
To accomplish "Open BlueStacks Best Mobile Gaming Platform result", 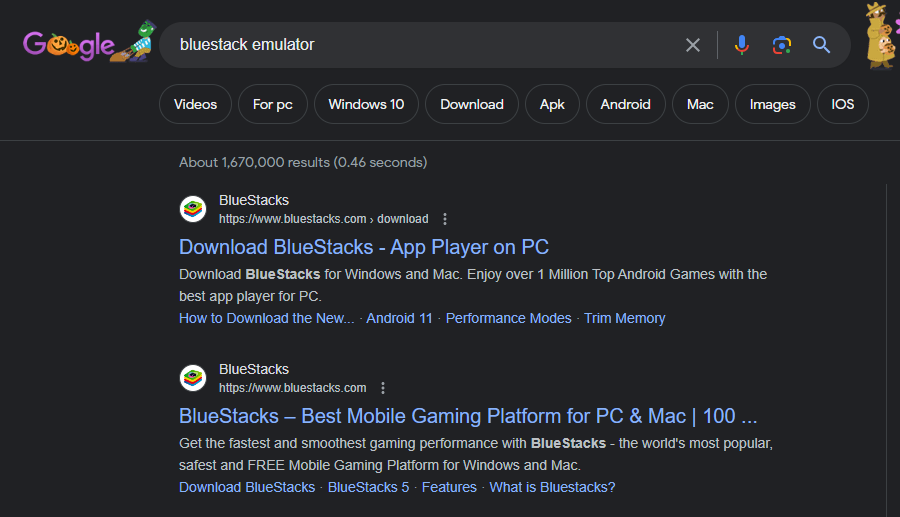I will point(468,417).
